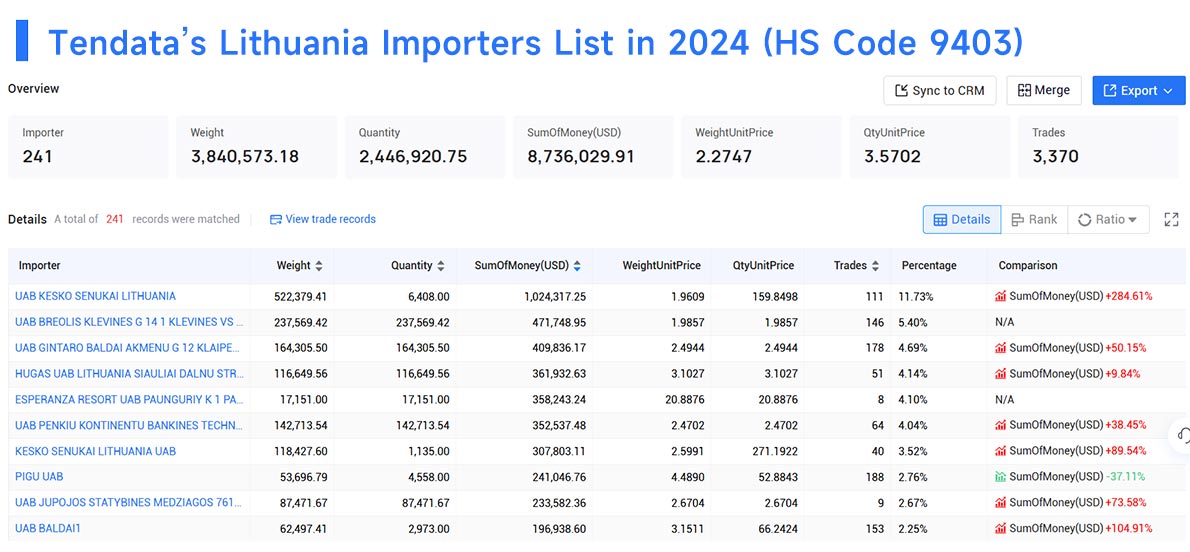The image size is (1190, 552).
Task: Click the red 241 matched records count
Action: pos(115,219)
